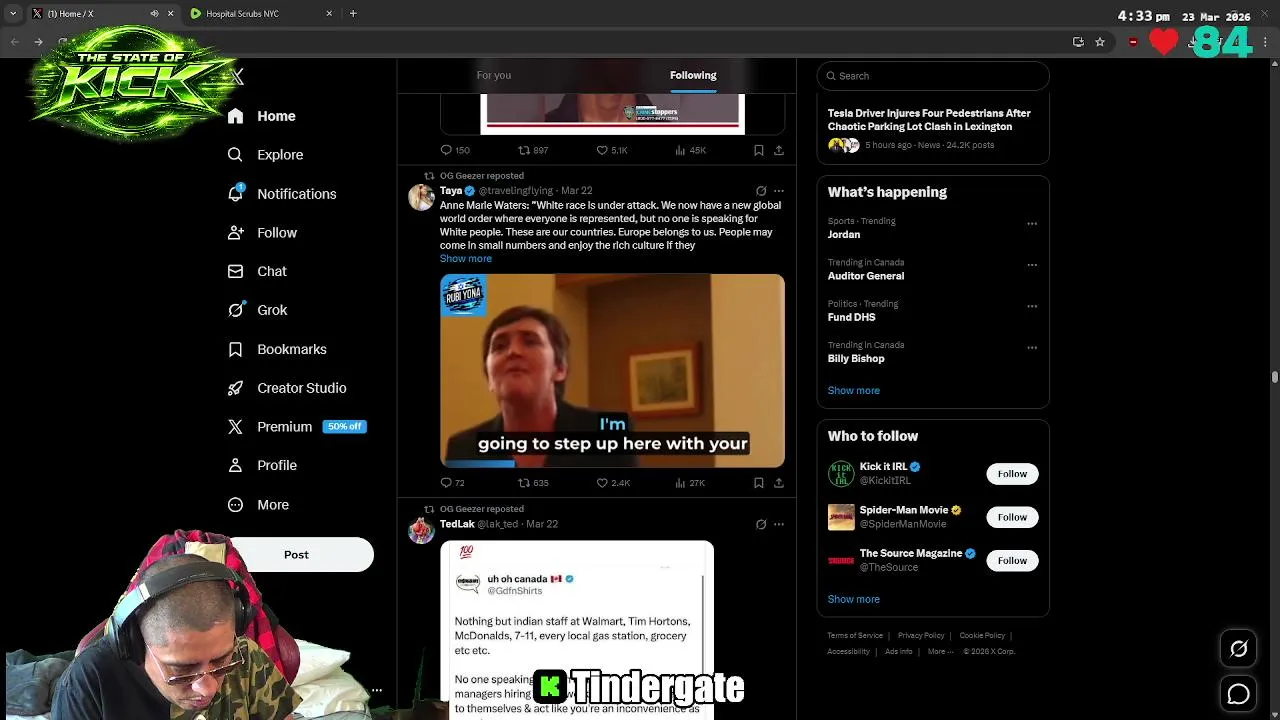Open more options on Taya's post

pos(779,191)
